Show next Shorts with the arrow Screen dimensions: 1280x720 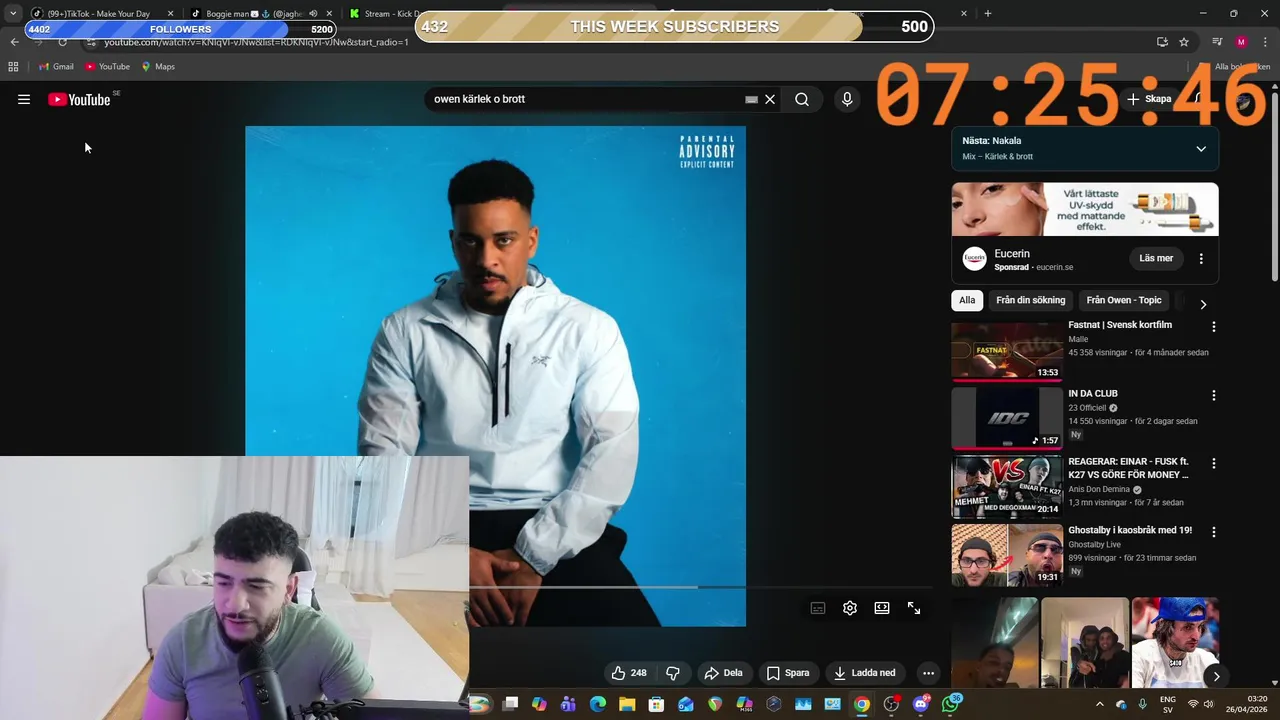pos(1216,677)
